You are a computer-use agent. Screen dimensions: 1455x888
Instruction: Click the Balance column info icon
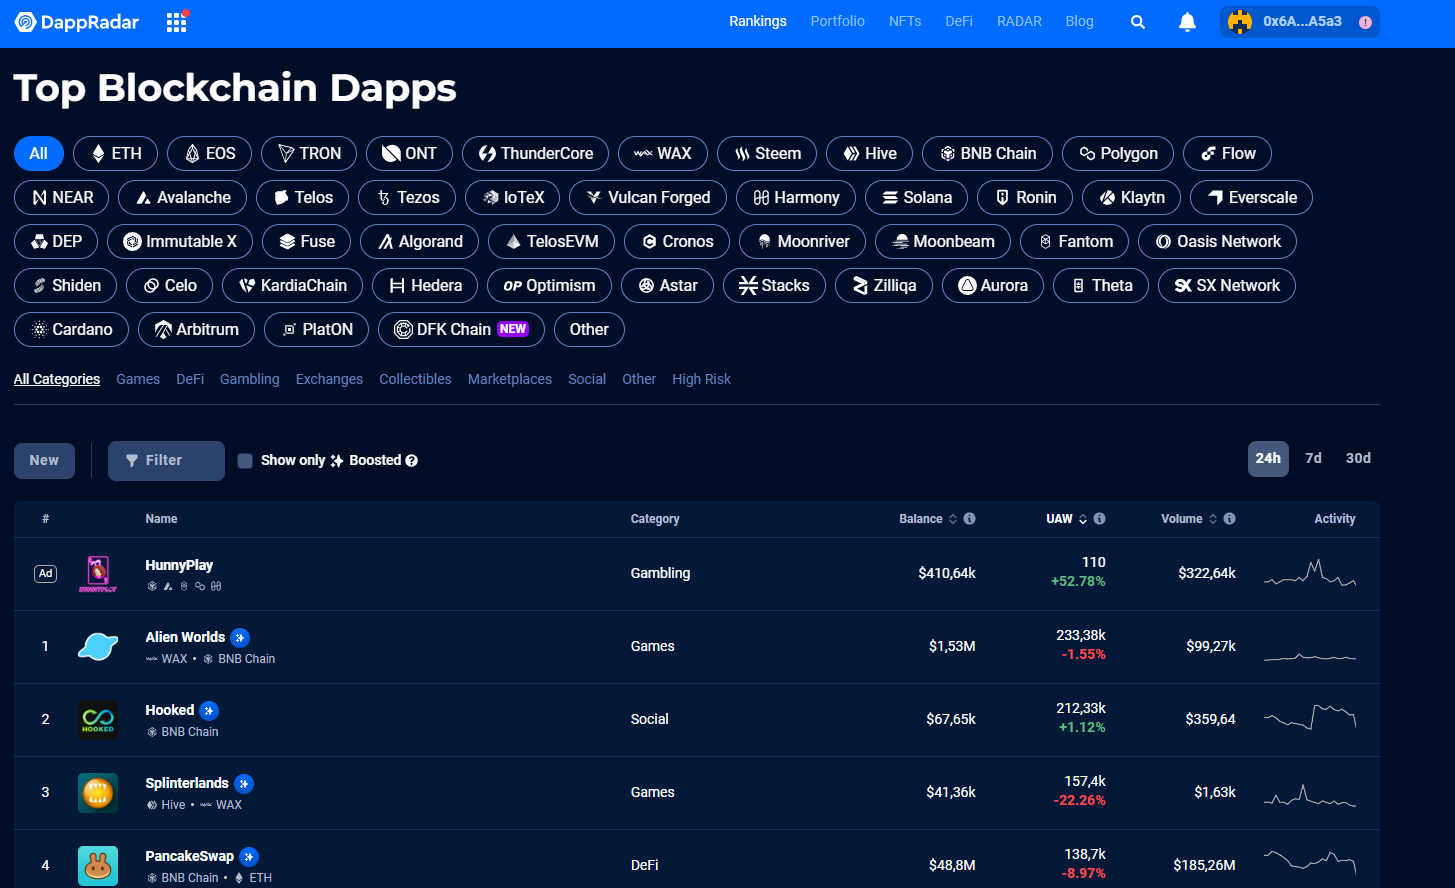(969, 519)
